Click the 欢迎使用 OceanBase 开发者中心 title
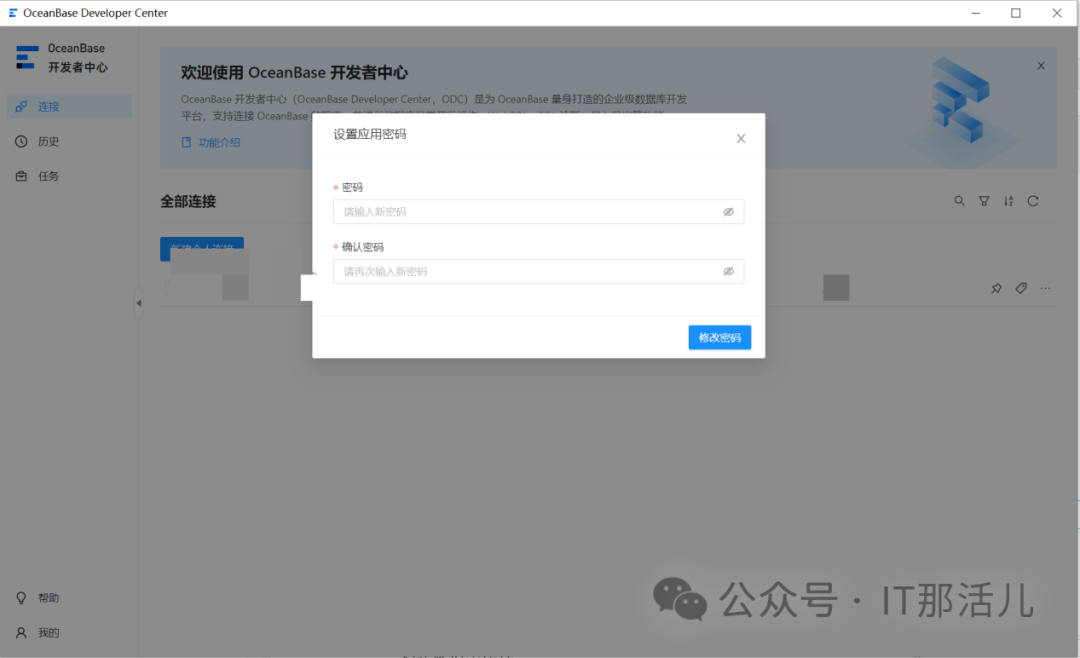Image resolution: width=1080 pixels, height=658 pixels. coord(294,73)
